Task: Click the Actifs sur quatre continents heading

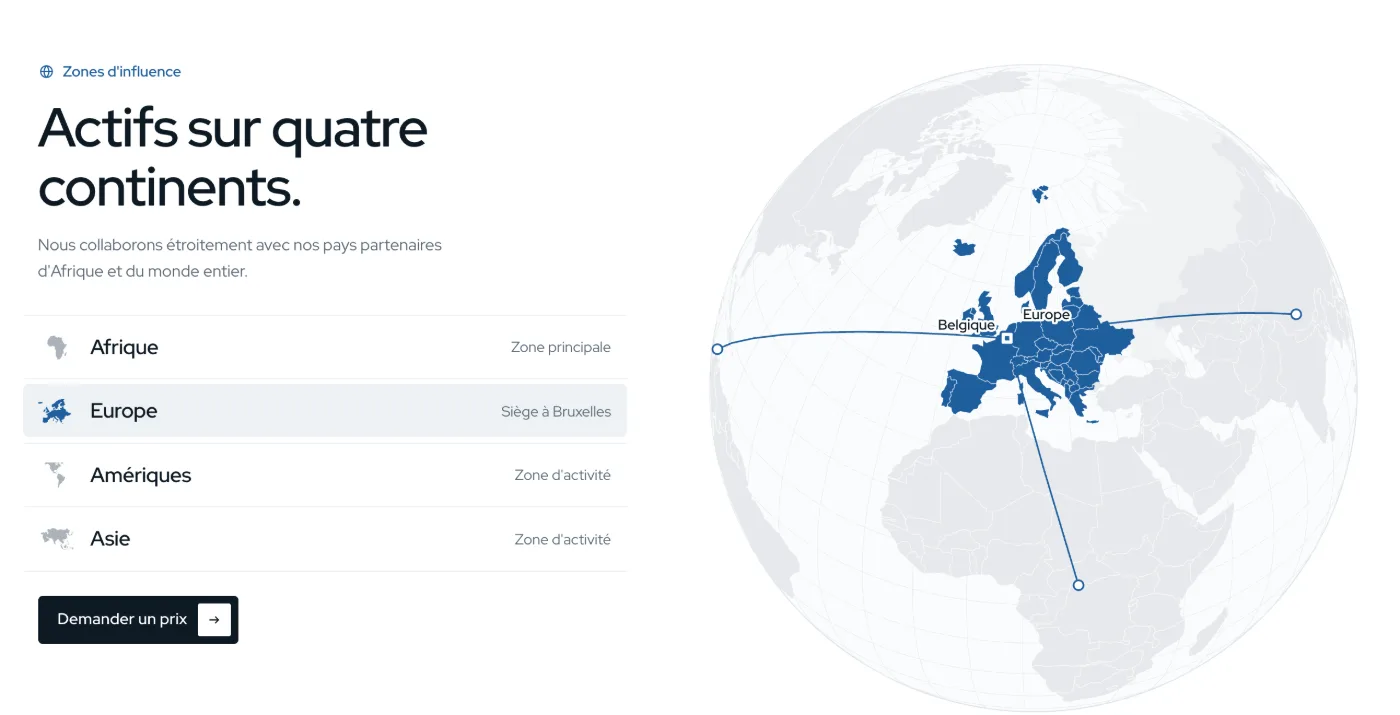Action: point(233,157)
